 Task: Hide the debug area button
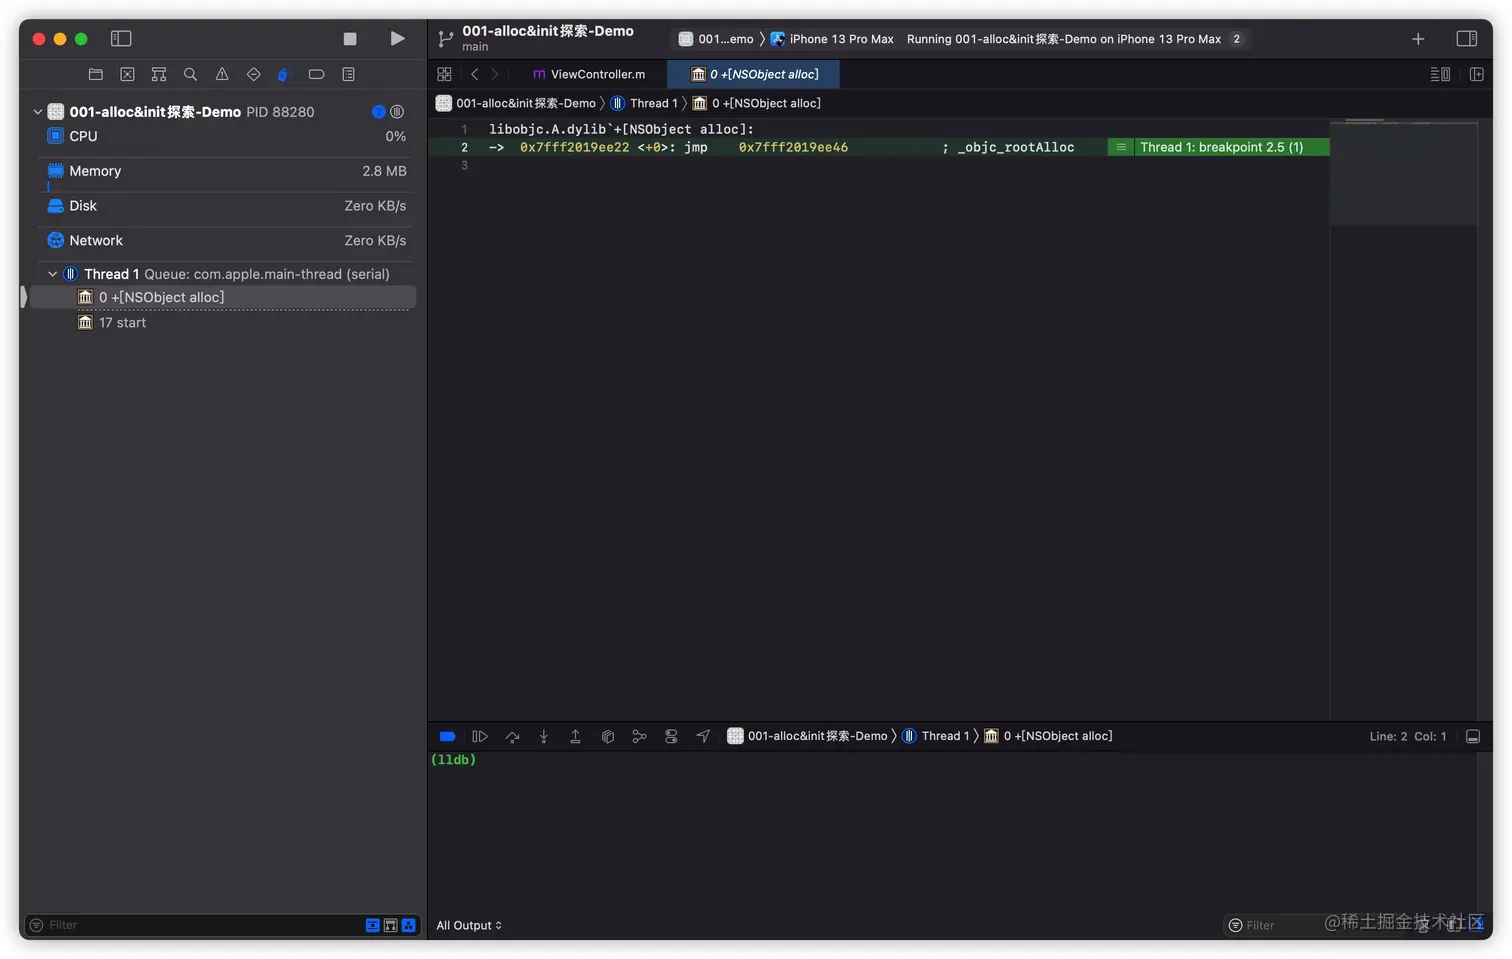(1473, 736)
